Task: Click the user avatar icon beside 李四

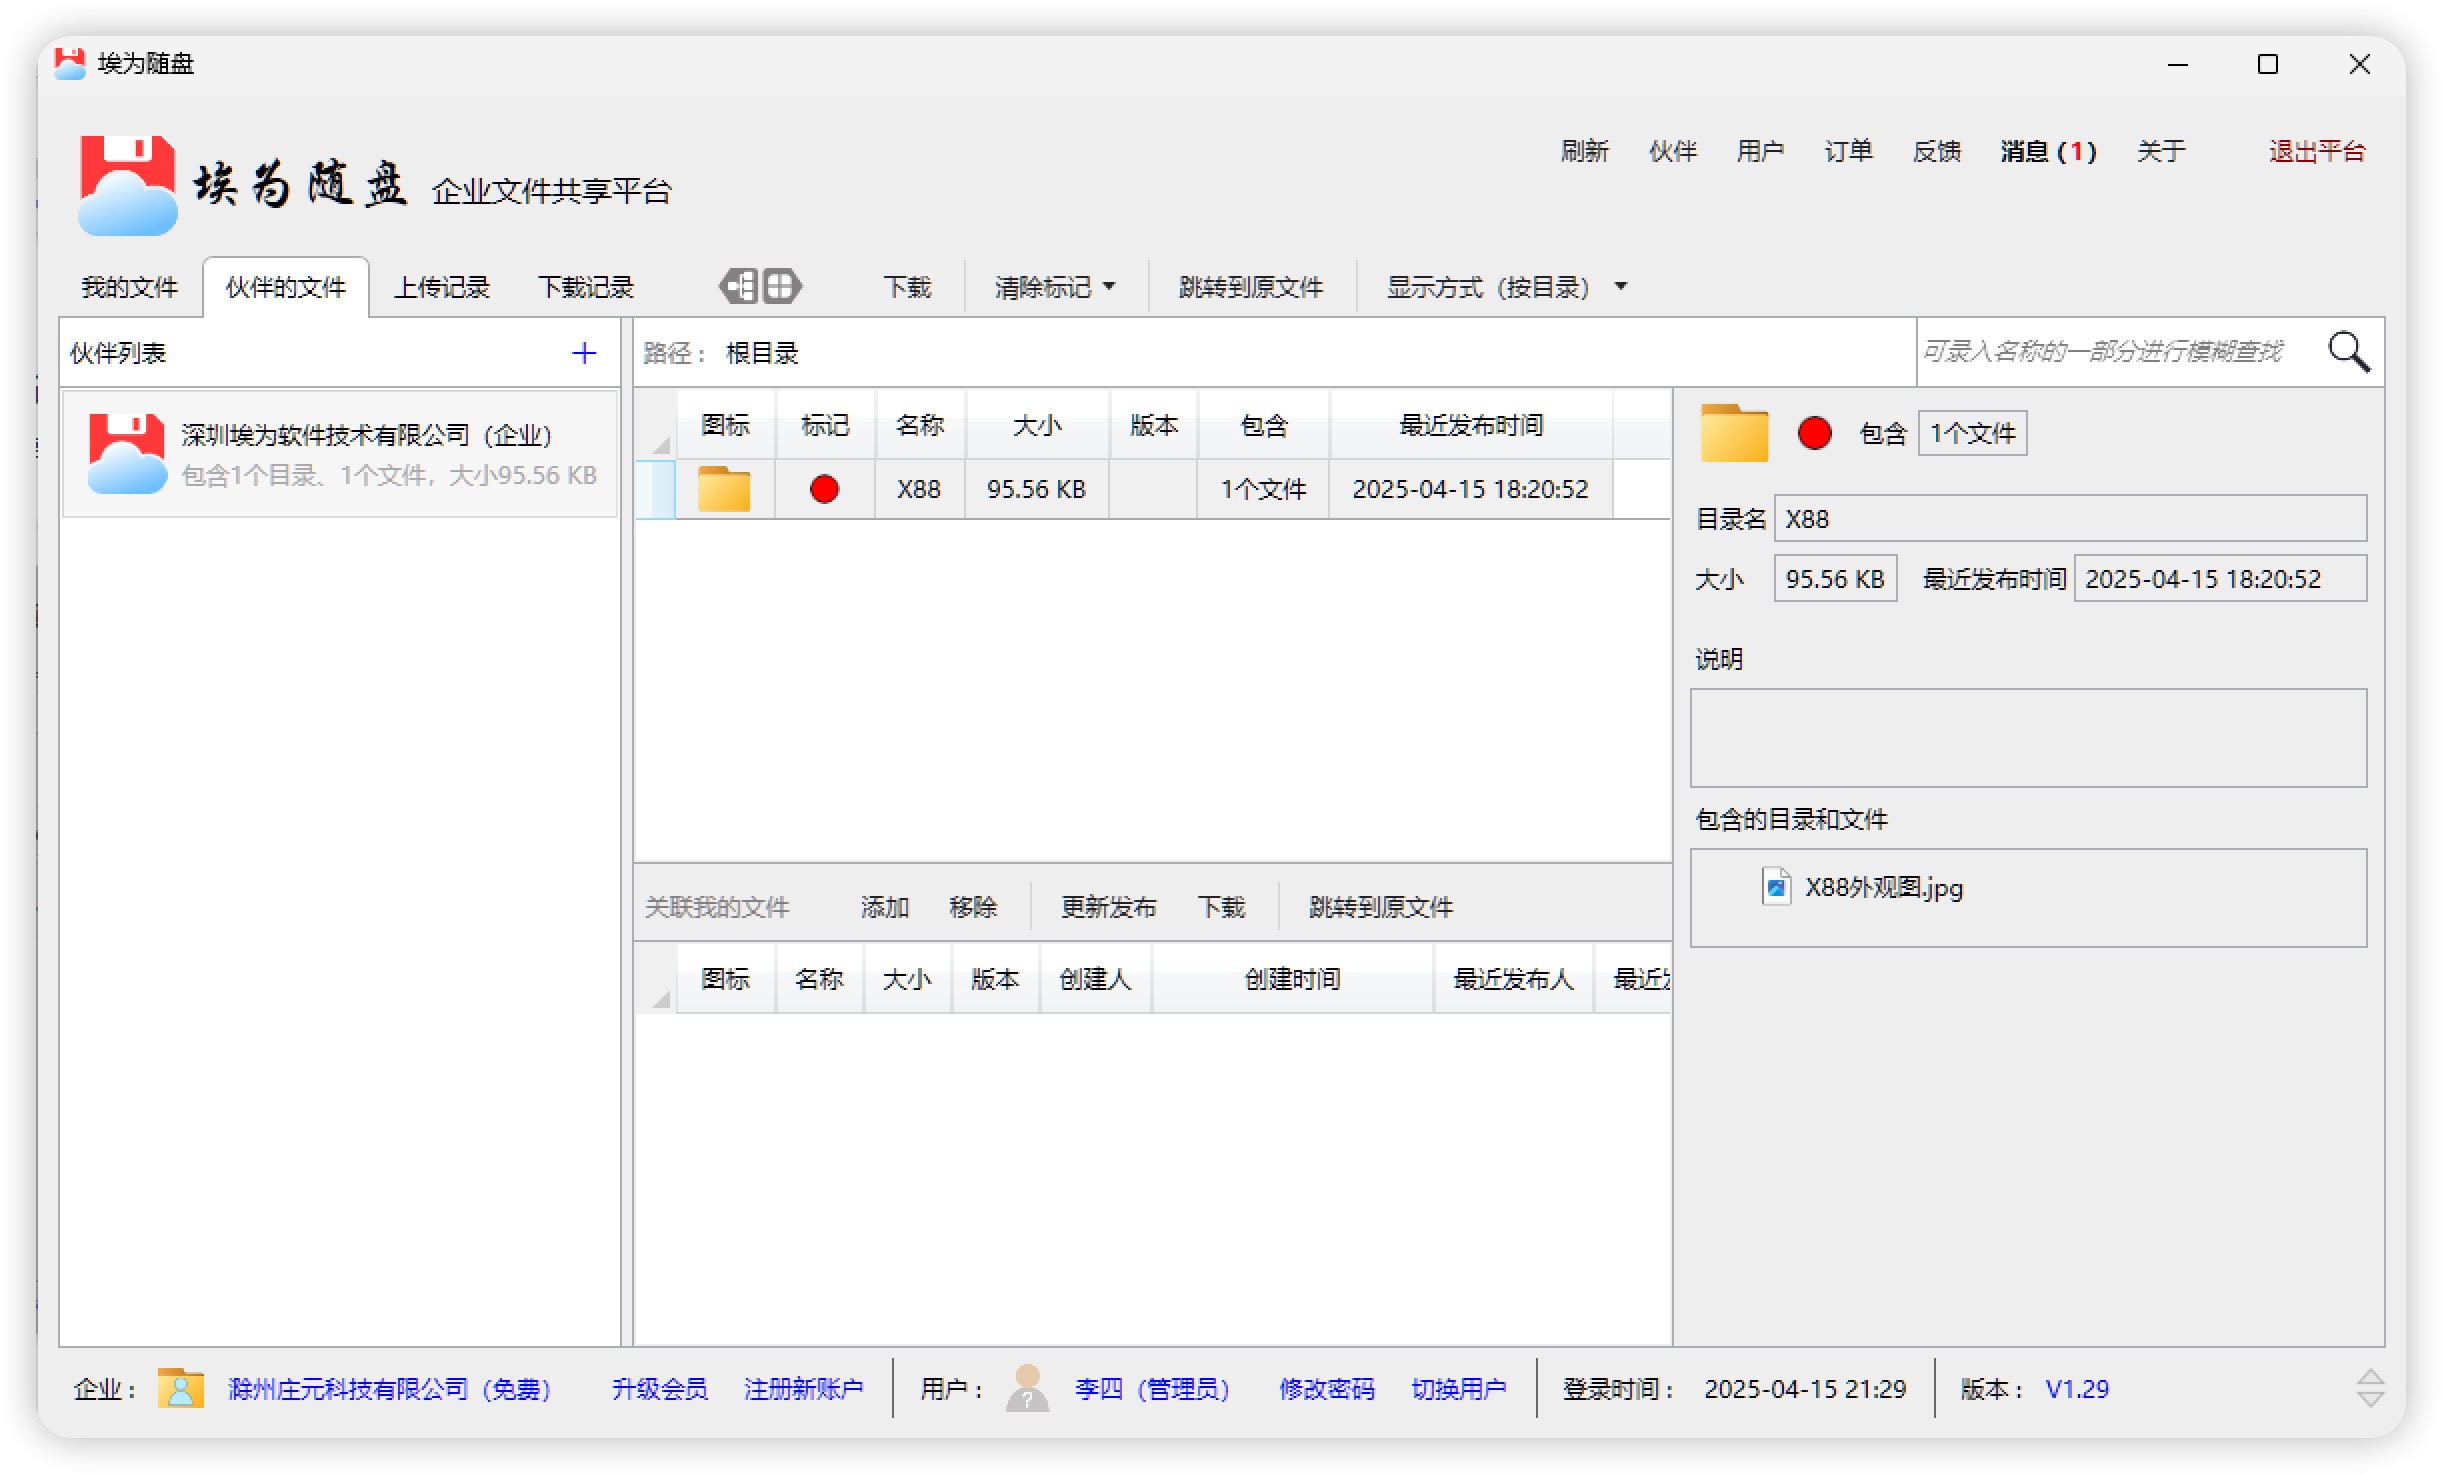Action: tap(1027, 1388)
